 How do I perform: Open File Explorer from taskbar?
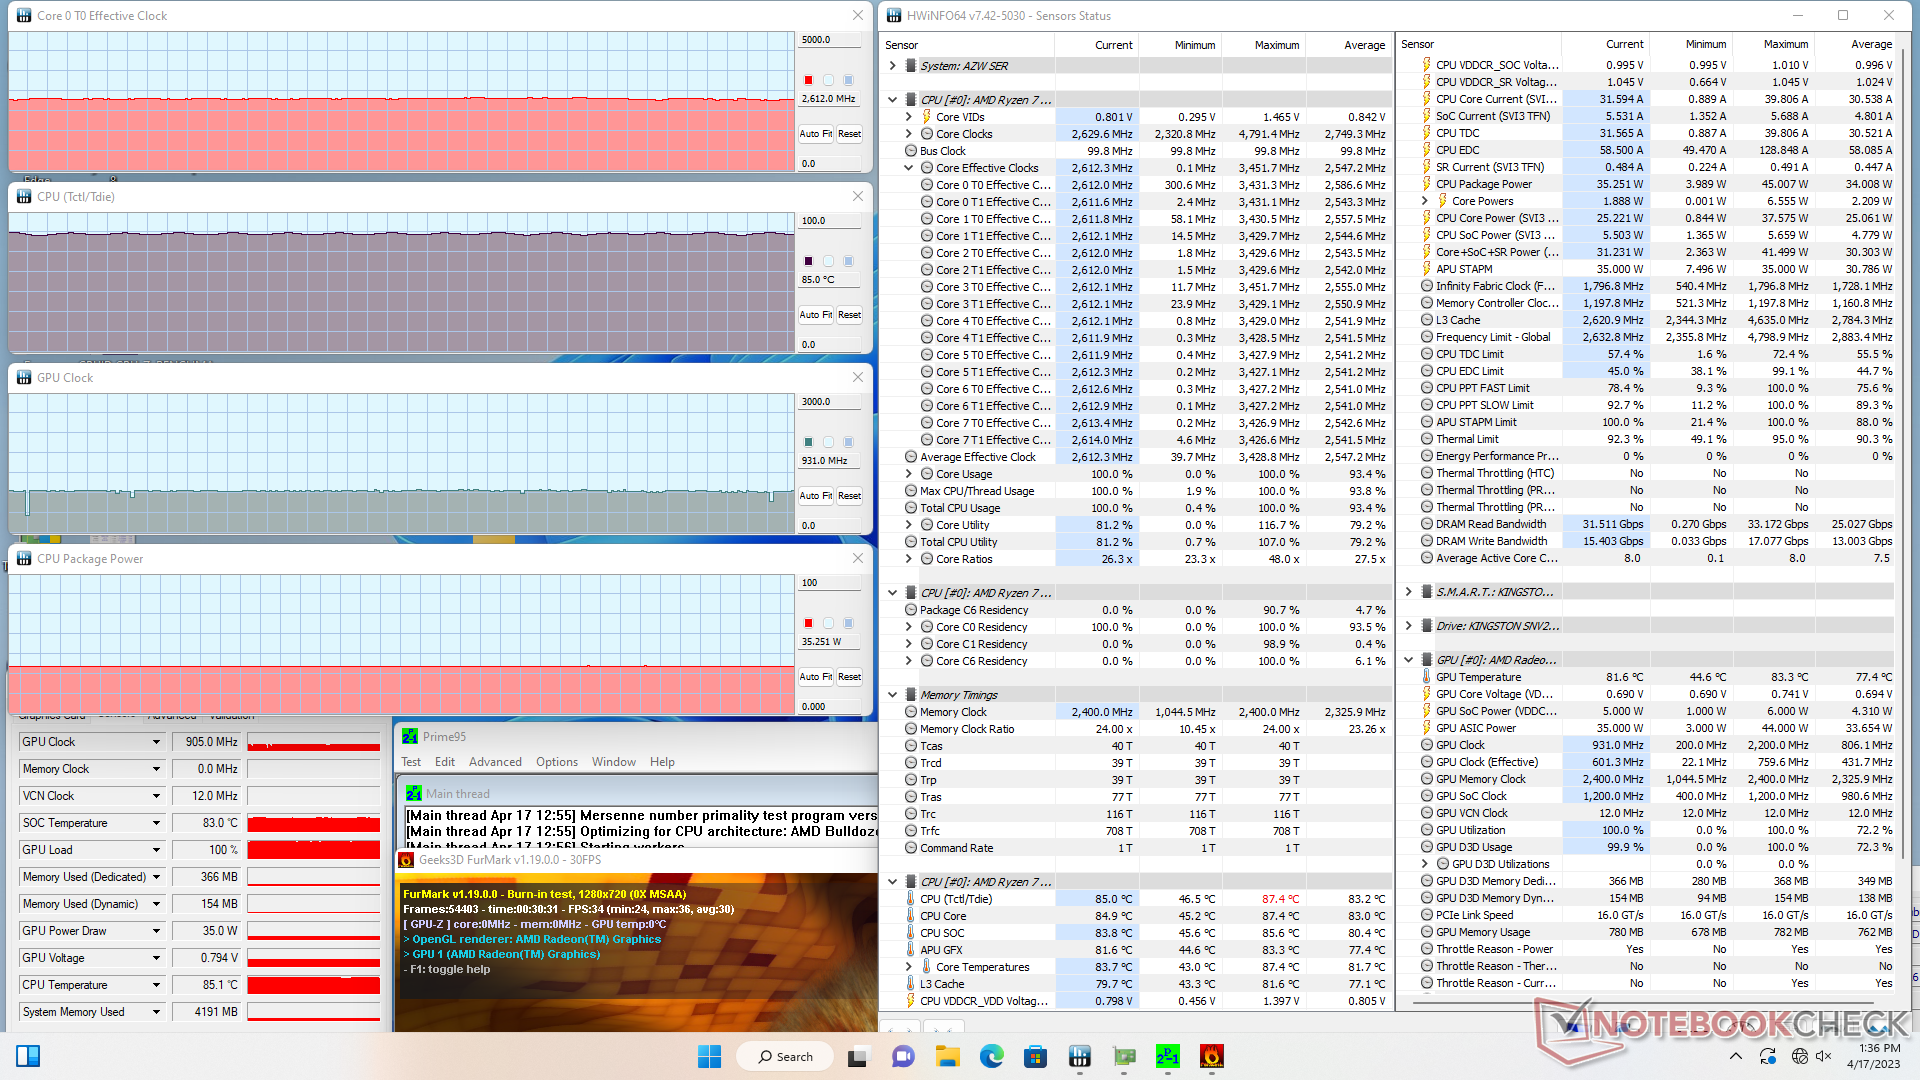pos(947,1056)
